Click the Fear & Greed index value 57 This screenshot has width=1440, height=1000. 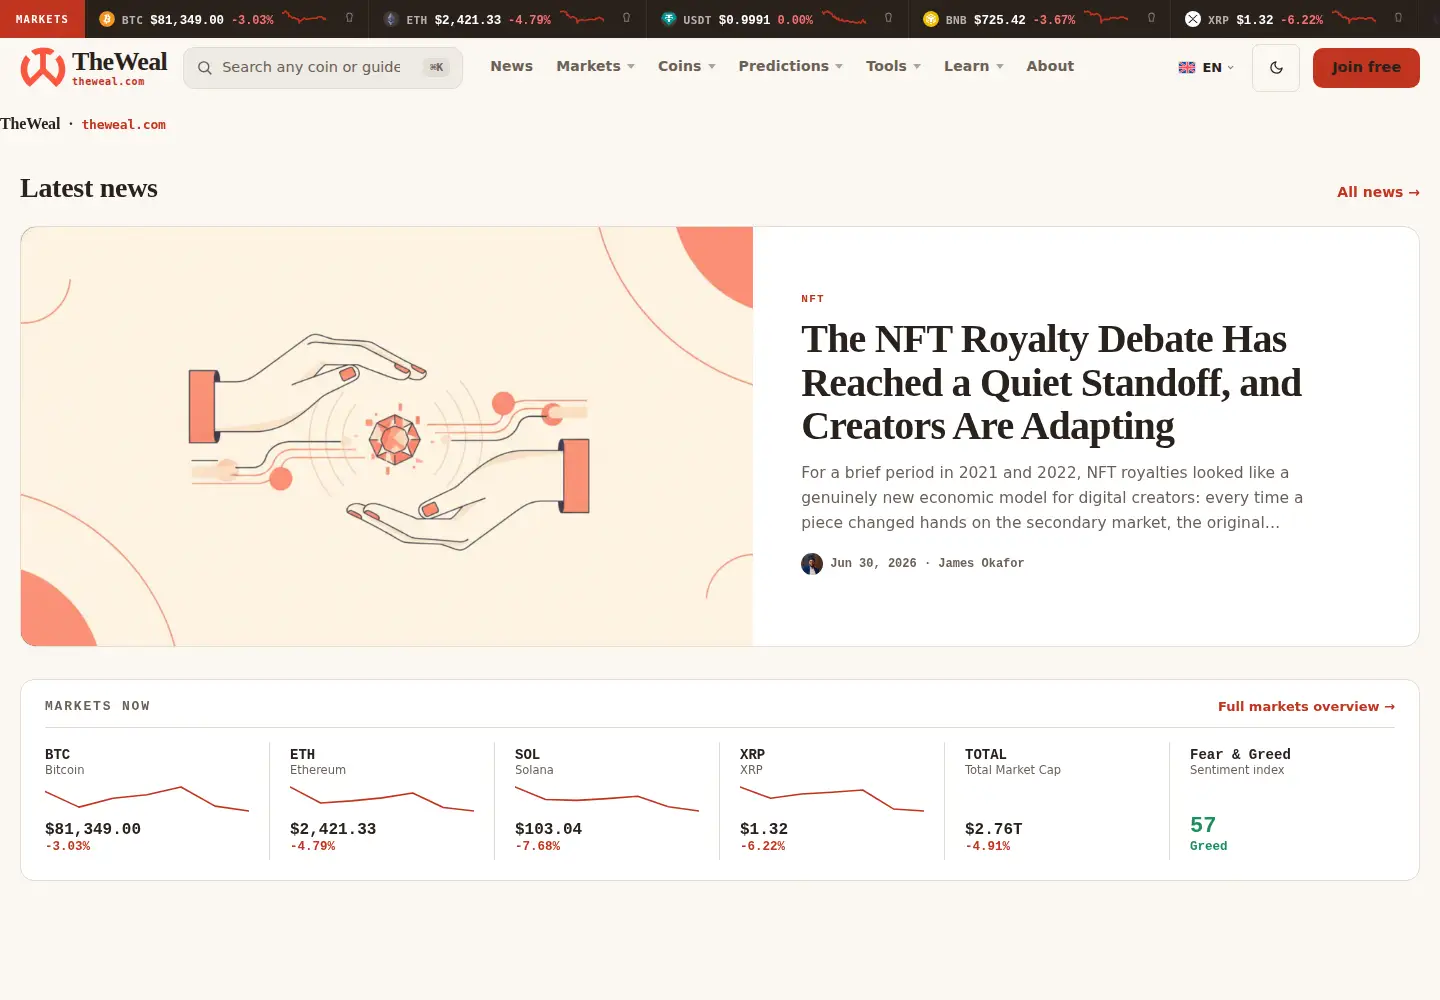pos(1203,825)
